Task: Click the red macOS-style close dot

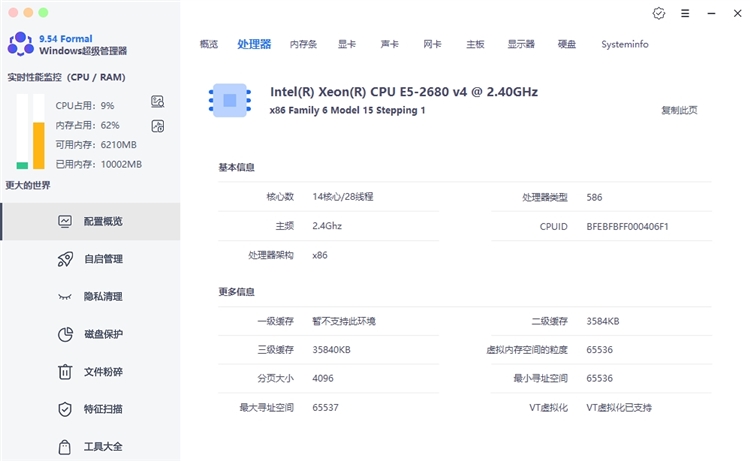Action: [x=13, y=12]
